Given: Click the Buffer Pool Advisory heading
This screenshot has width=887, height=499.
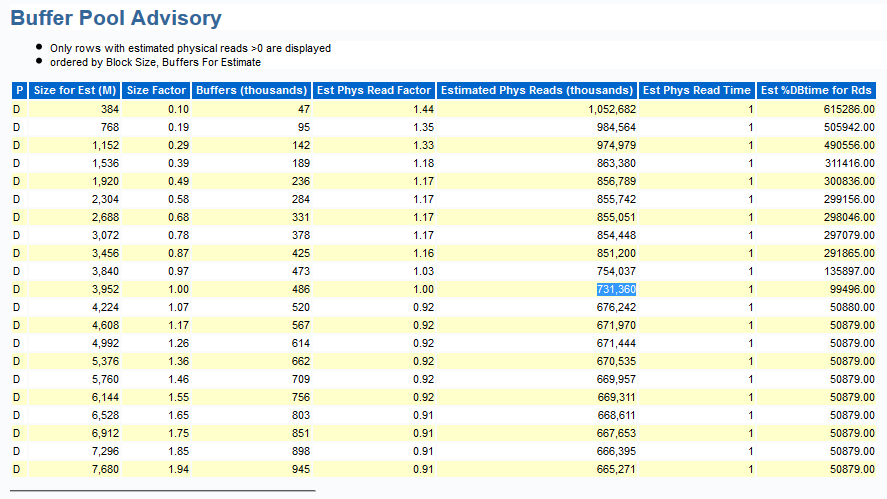Looking at the screenshot, I should (x=116, y=18).
